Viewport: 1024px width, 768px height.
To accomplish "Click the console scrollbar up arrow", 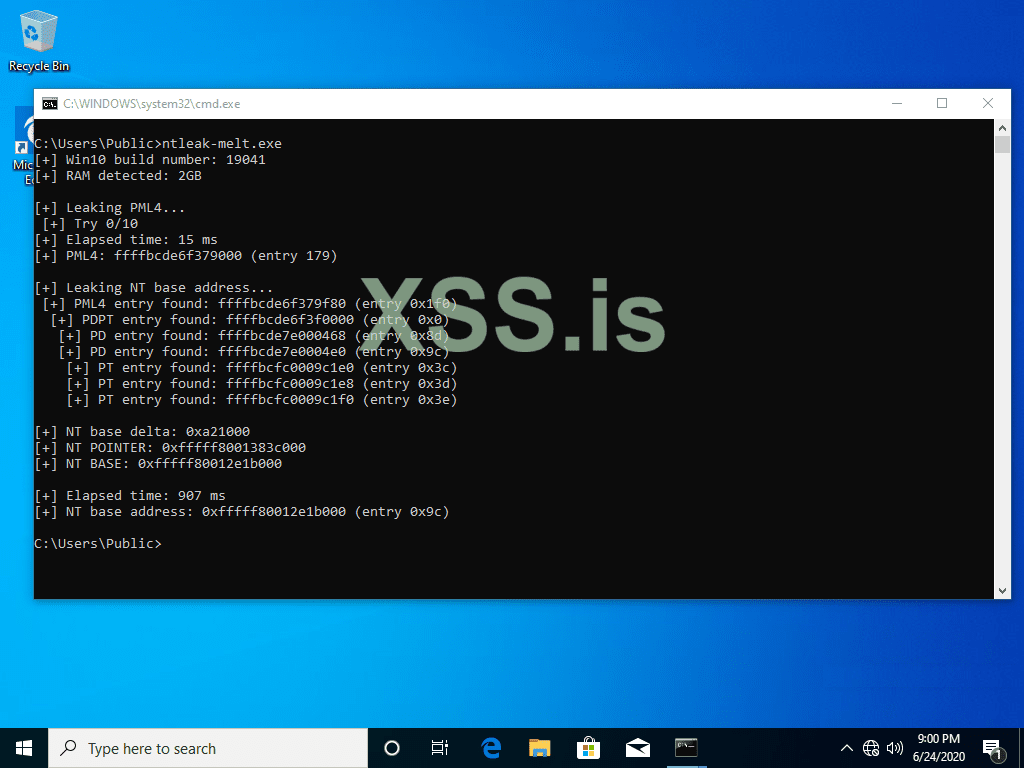I will [x=1002, y=127].
